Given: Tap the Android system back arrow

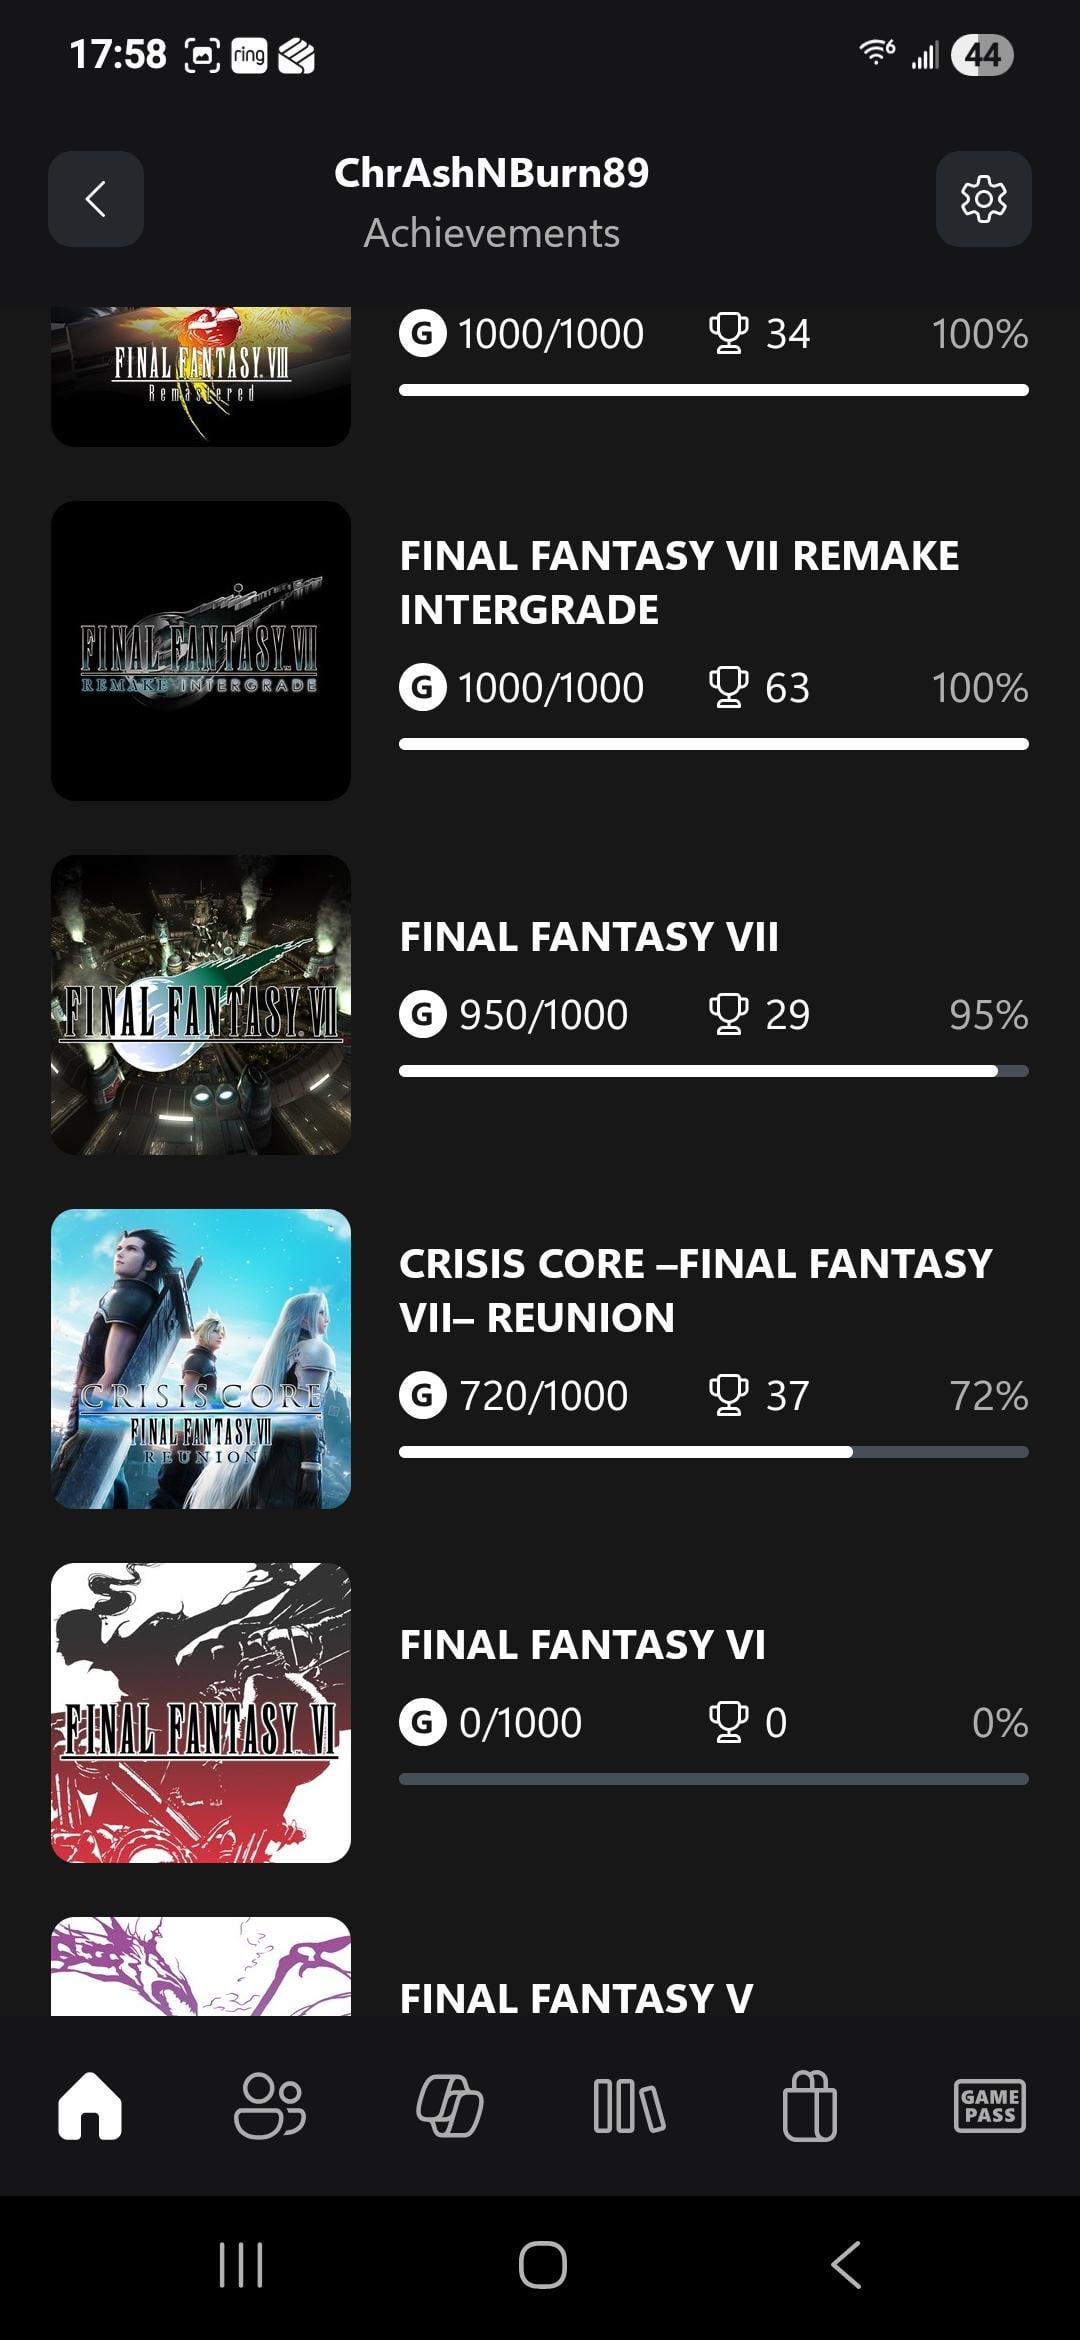Looking at the screenshot, I should point(846,2265).
